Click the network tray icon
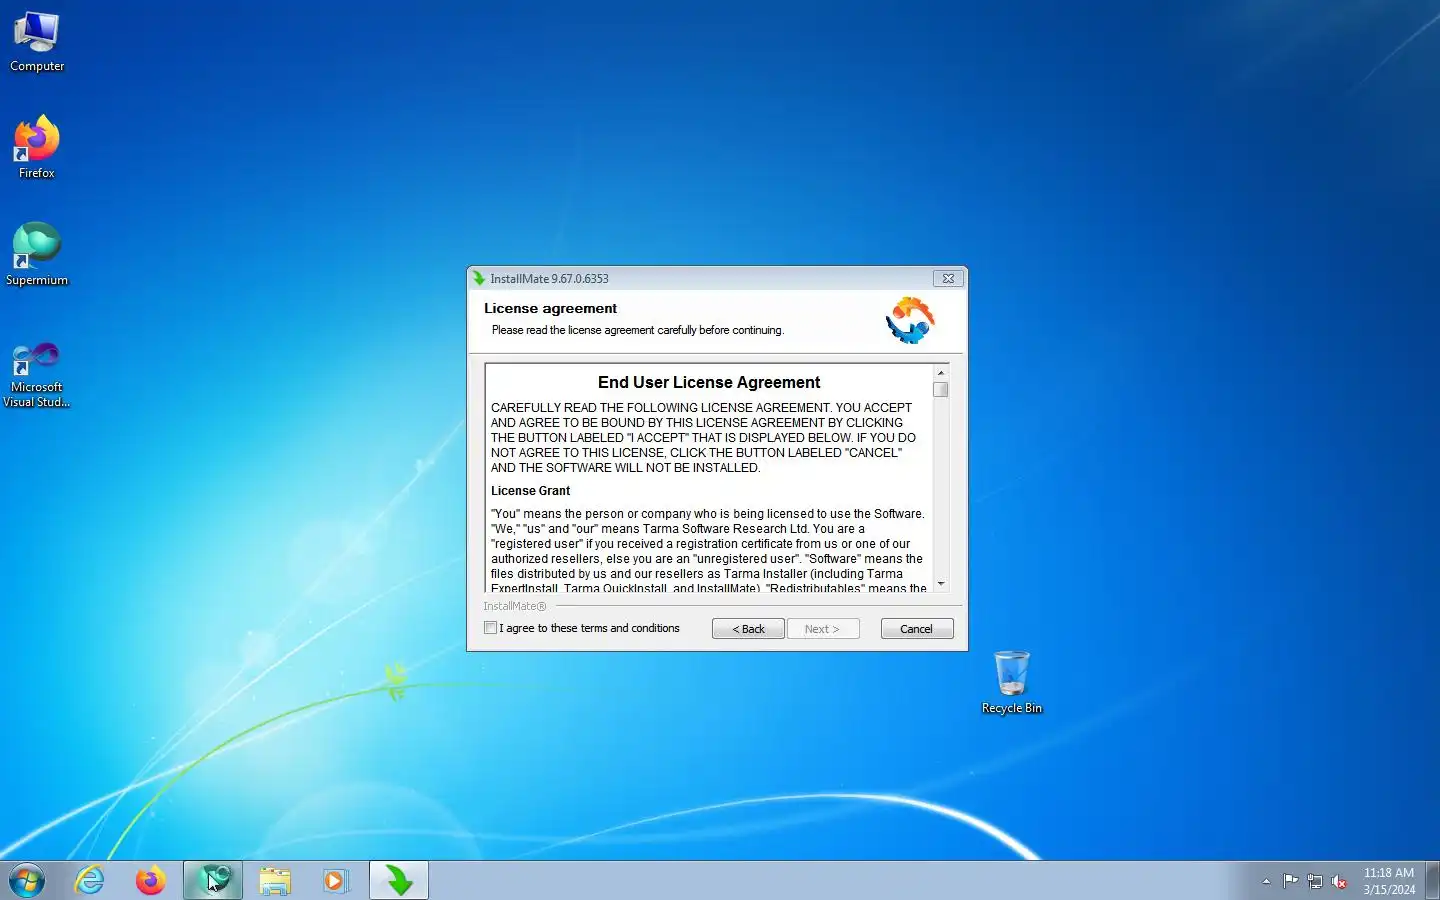Screen dimensions: 1440x900 (1315, 881)
